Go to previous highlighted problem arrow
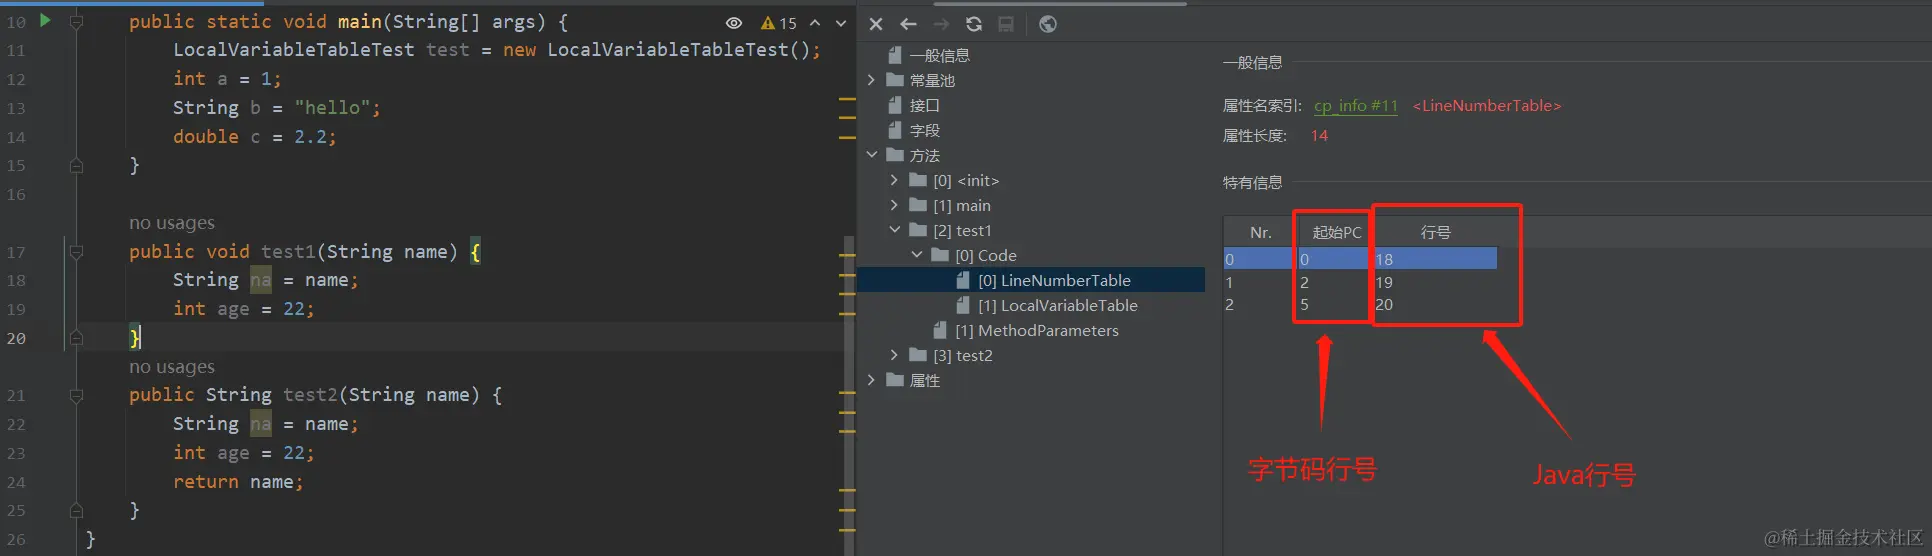Image resolution: width=1932 pixels, height=556 pixels. (815, 23)
